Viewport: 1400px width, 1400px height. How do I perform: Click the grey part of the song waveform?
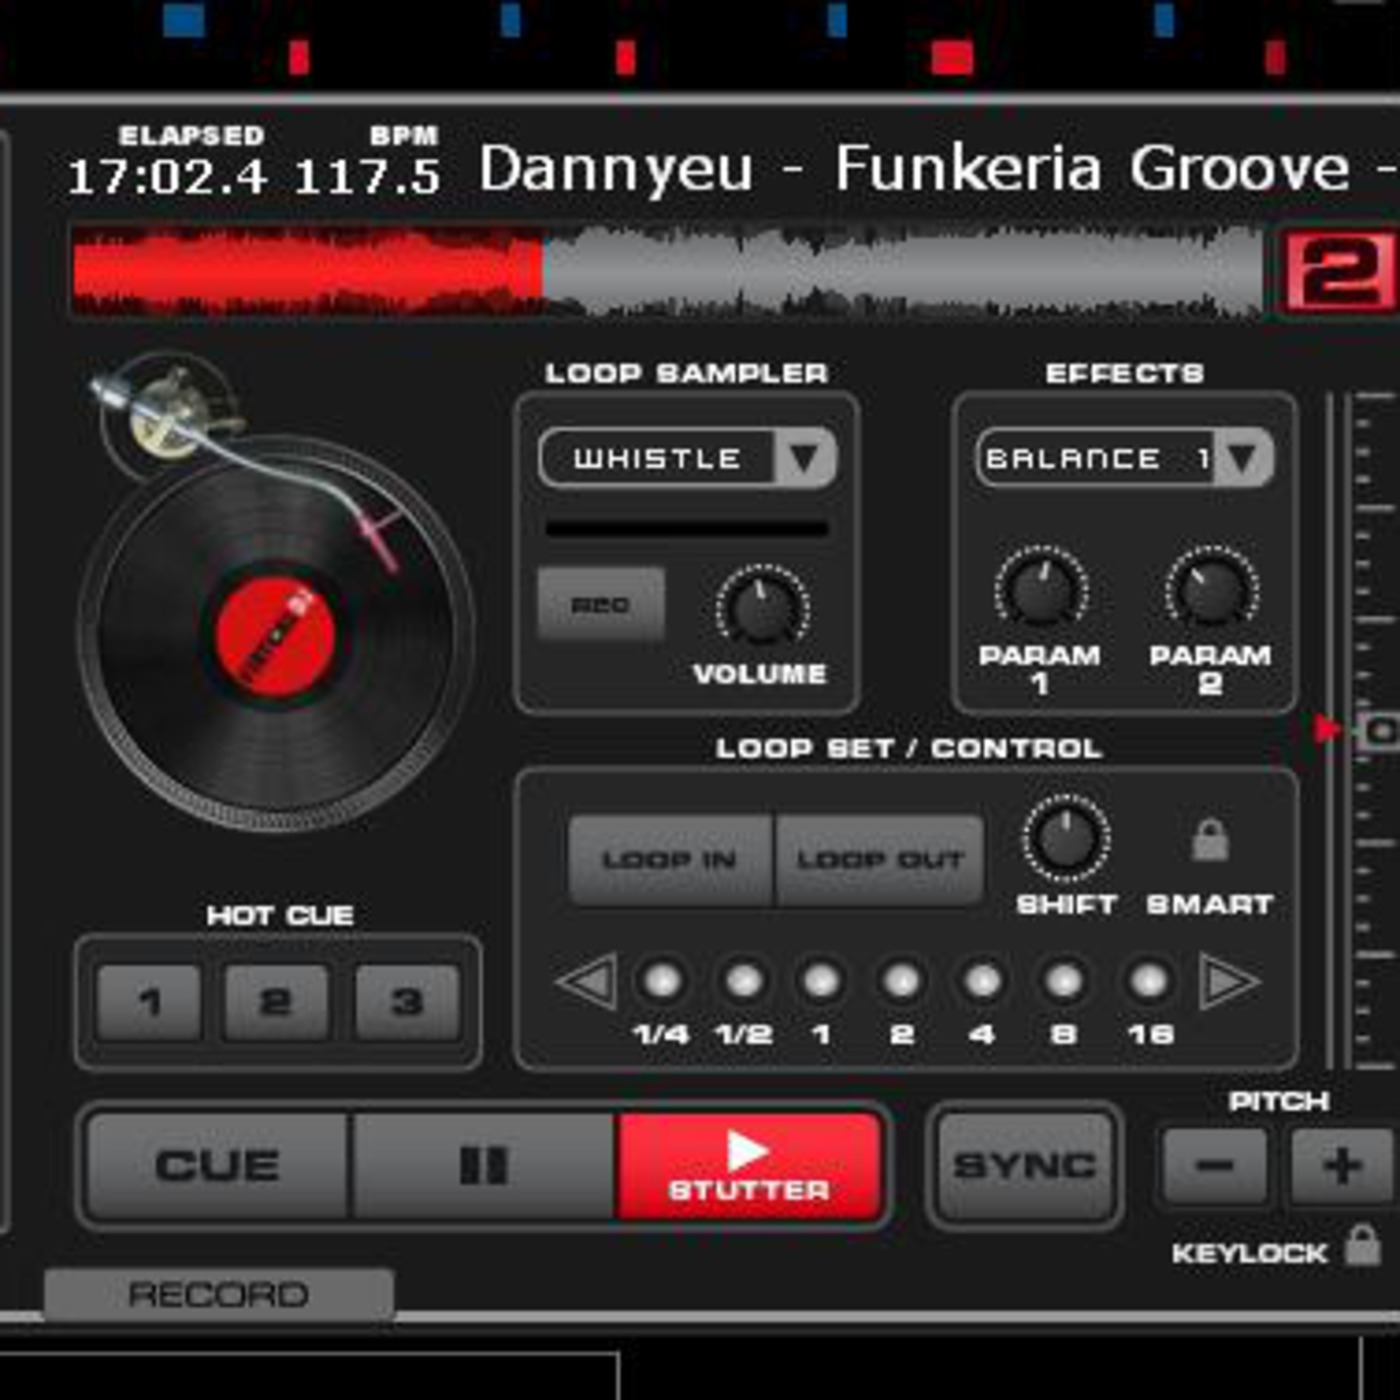[x=902, y=270]
